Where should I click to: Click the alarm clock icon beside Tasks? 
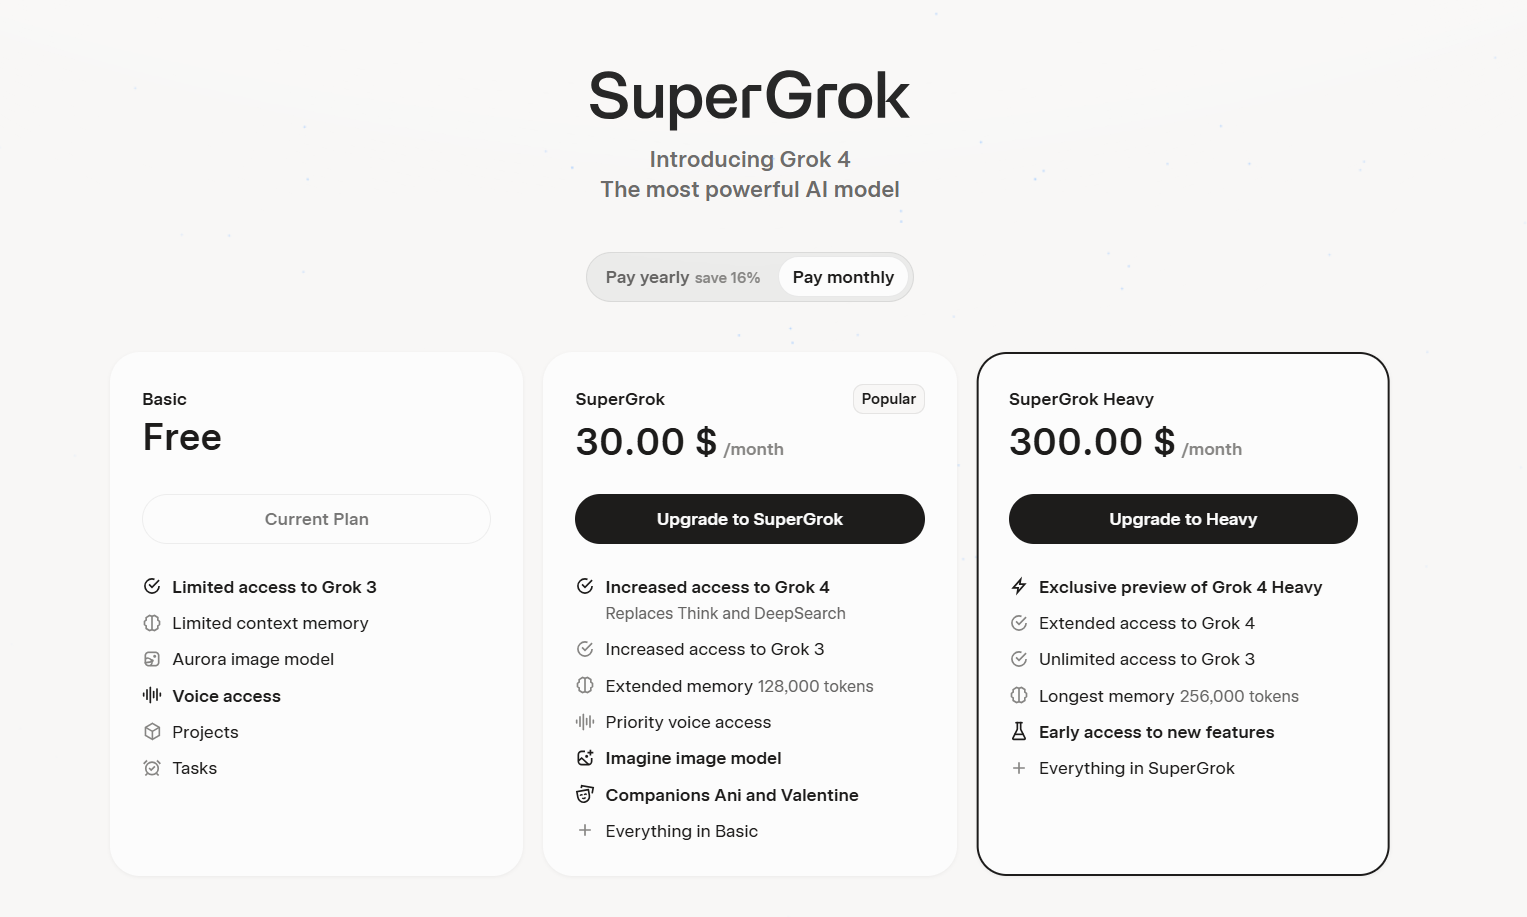tap(152, 768)
